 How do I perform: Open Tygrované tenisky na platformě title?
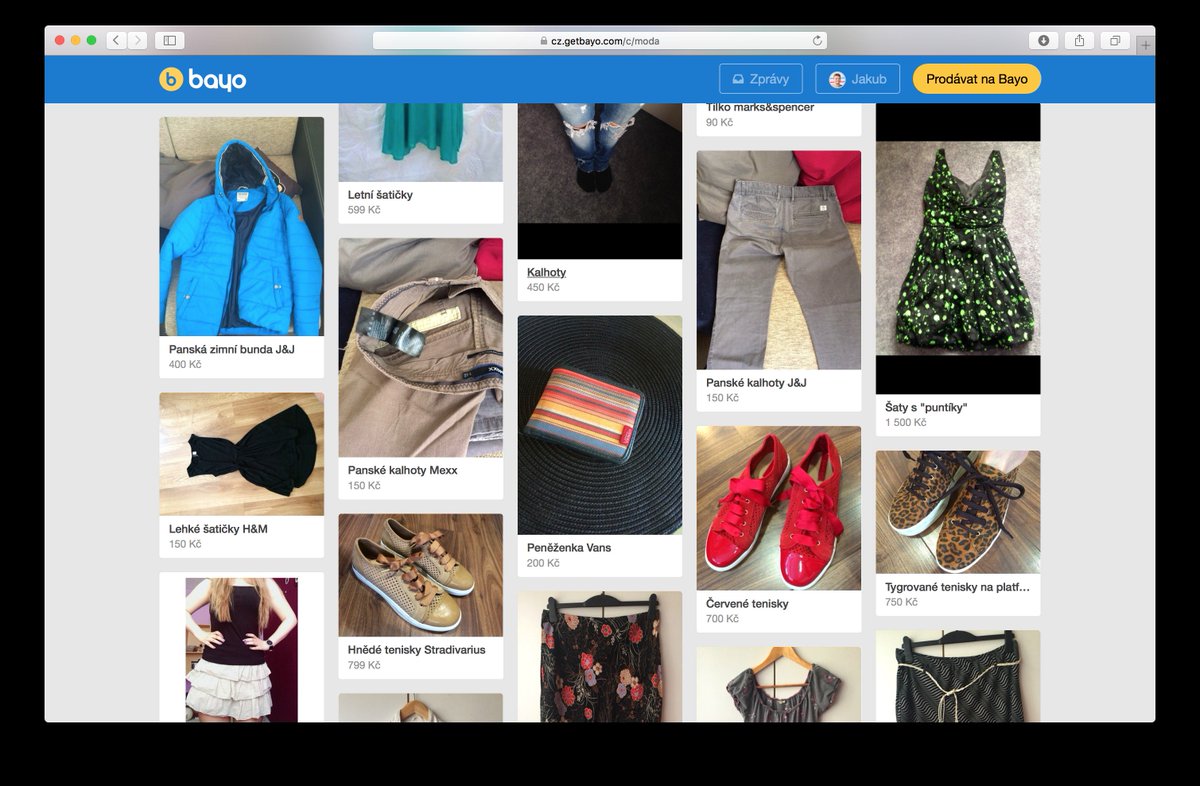click(957, 588)
